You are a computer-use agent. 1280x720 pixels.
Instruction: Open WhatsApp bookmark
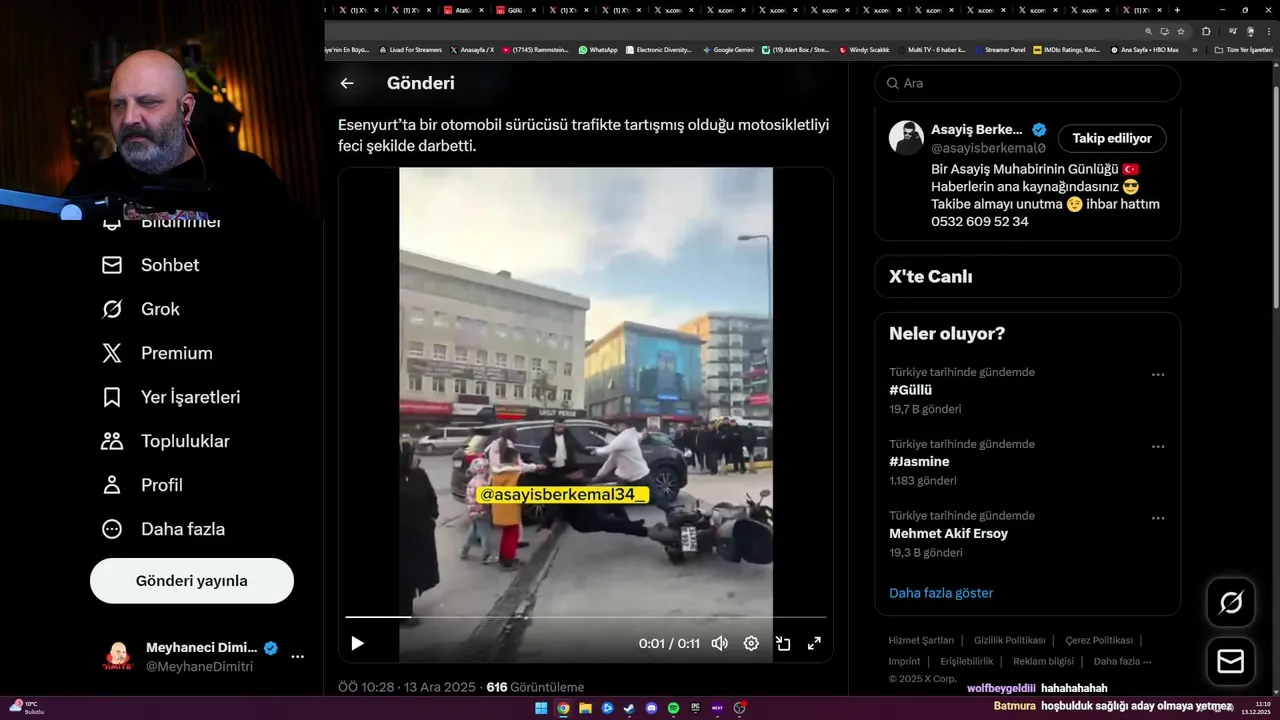tap(598, 49)
